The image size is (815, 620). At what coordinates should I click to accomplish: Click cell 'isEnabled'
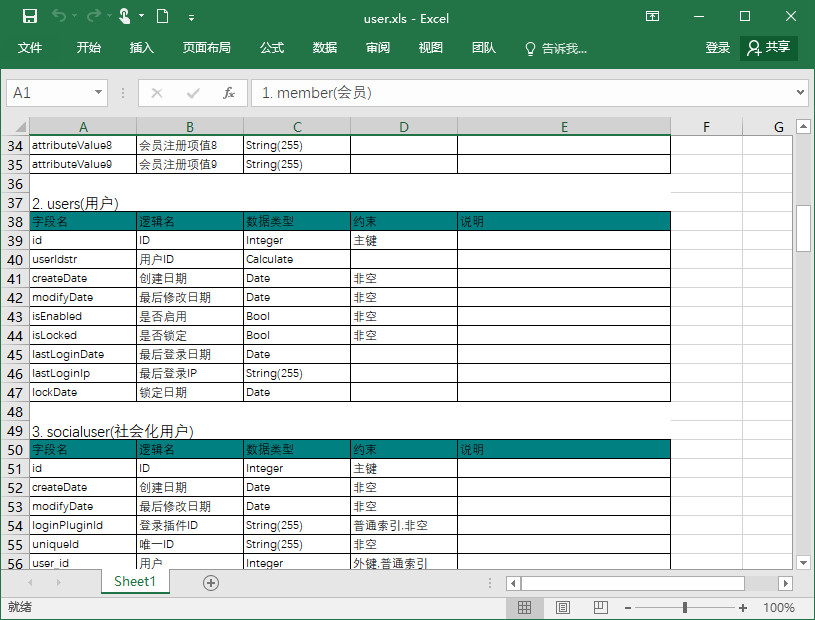(83, 316)
